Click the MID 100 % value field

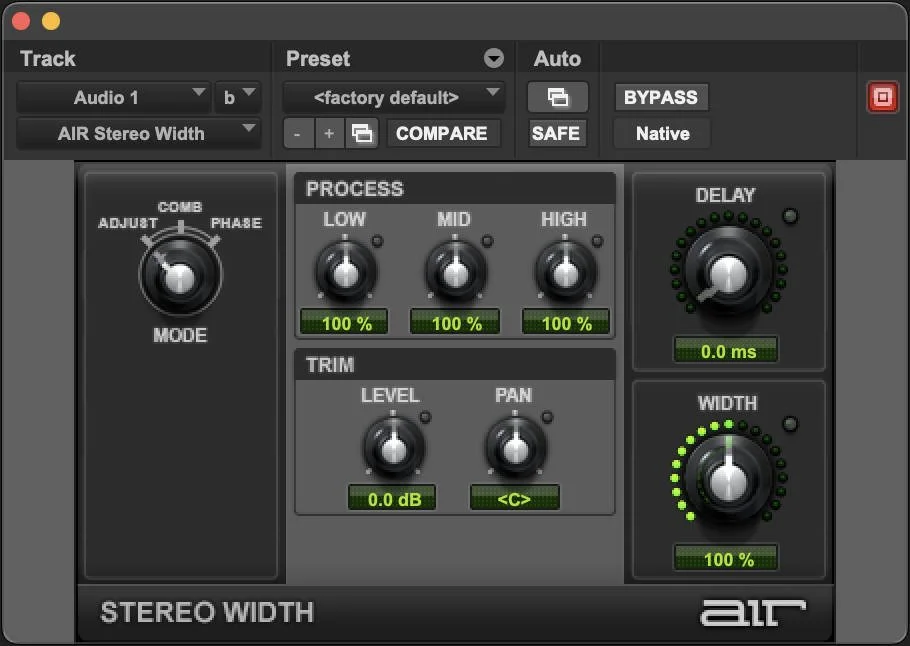pyautogui.click(x=455, y=322)
